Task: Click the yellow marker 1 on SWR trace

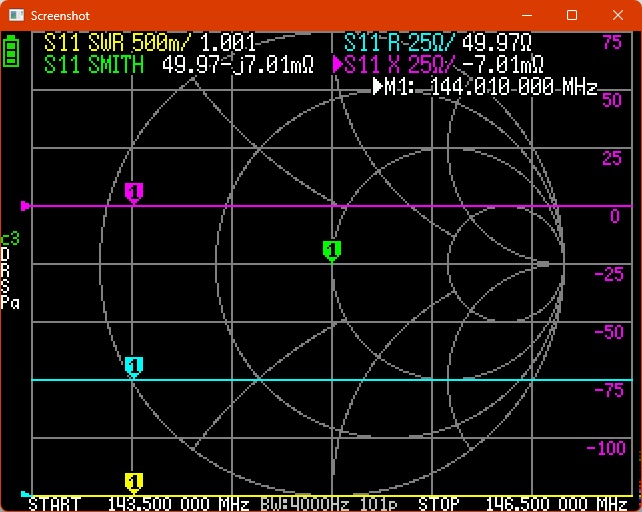Action: click(134, 482)
